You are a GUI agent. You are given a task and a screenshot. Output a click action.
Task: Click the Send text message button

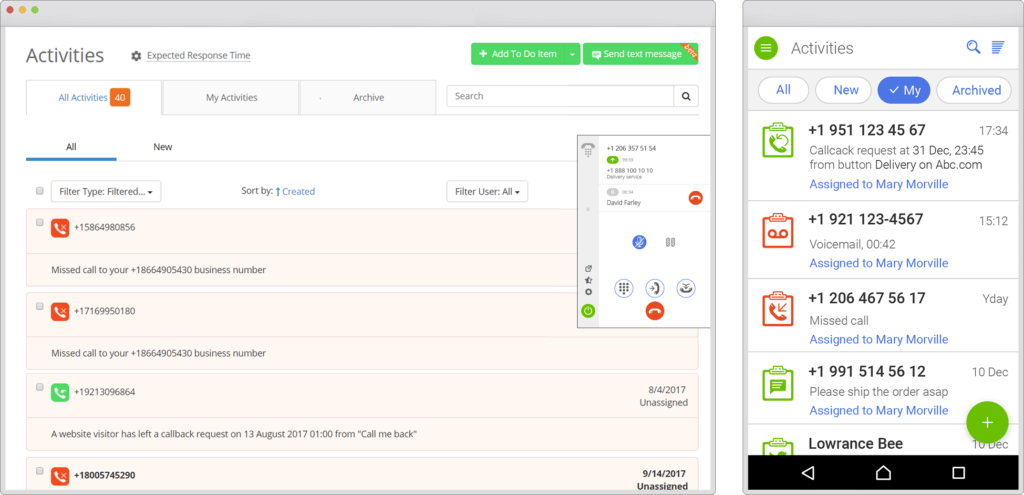click(640, 54)
